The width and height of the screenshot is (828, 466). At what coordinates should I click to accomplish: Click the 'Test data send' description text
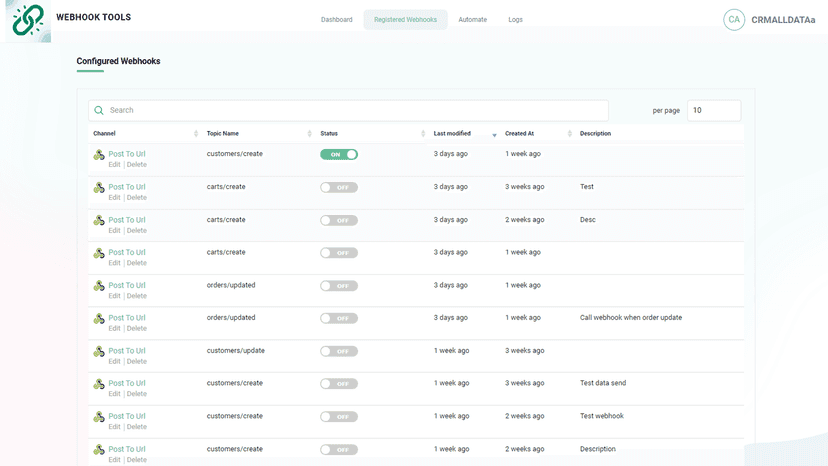click(x=603, y=383)
